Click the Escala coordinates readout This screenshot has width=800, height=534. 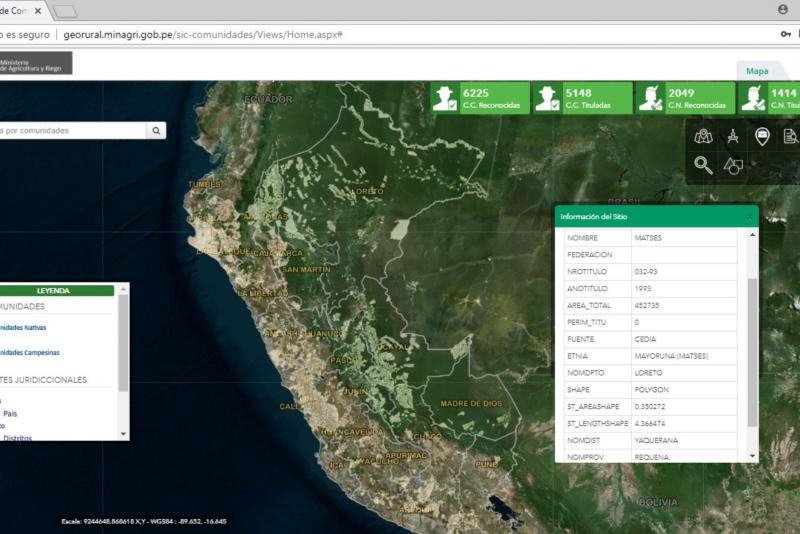(x=144, y=521)
